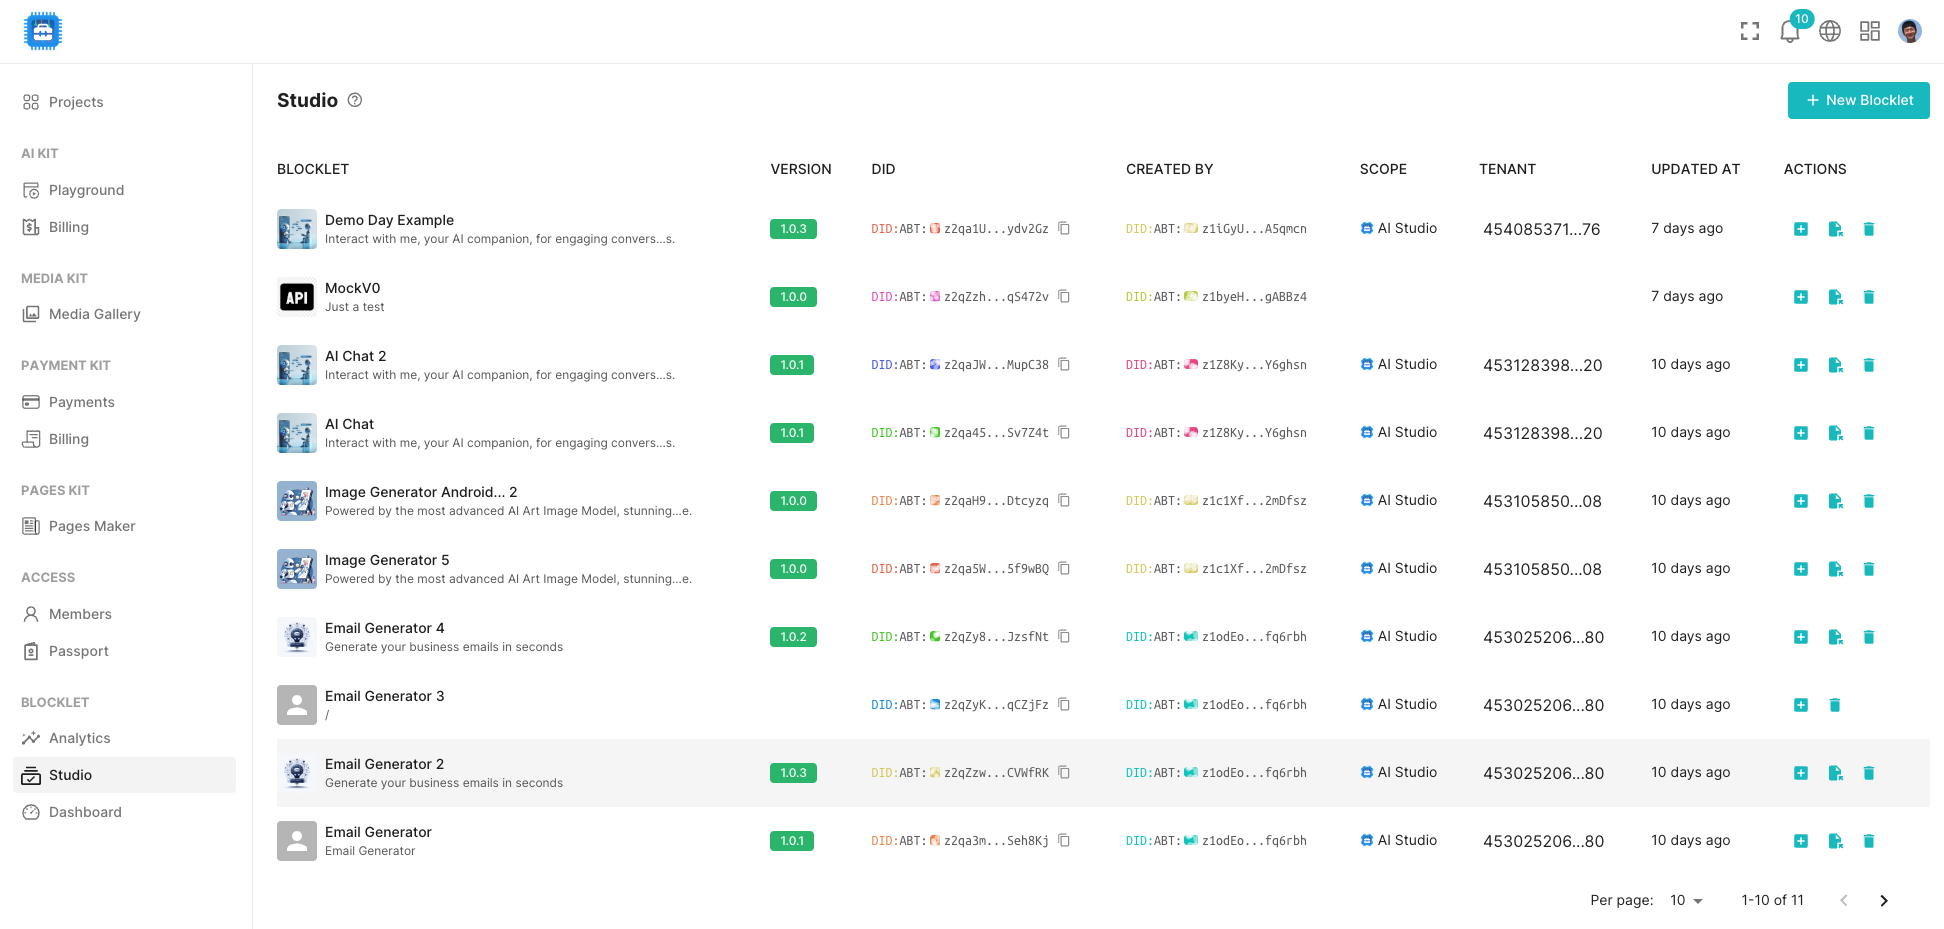Go to the next page of blocklets
1944x929 pixels.
pos(1884,900)
